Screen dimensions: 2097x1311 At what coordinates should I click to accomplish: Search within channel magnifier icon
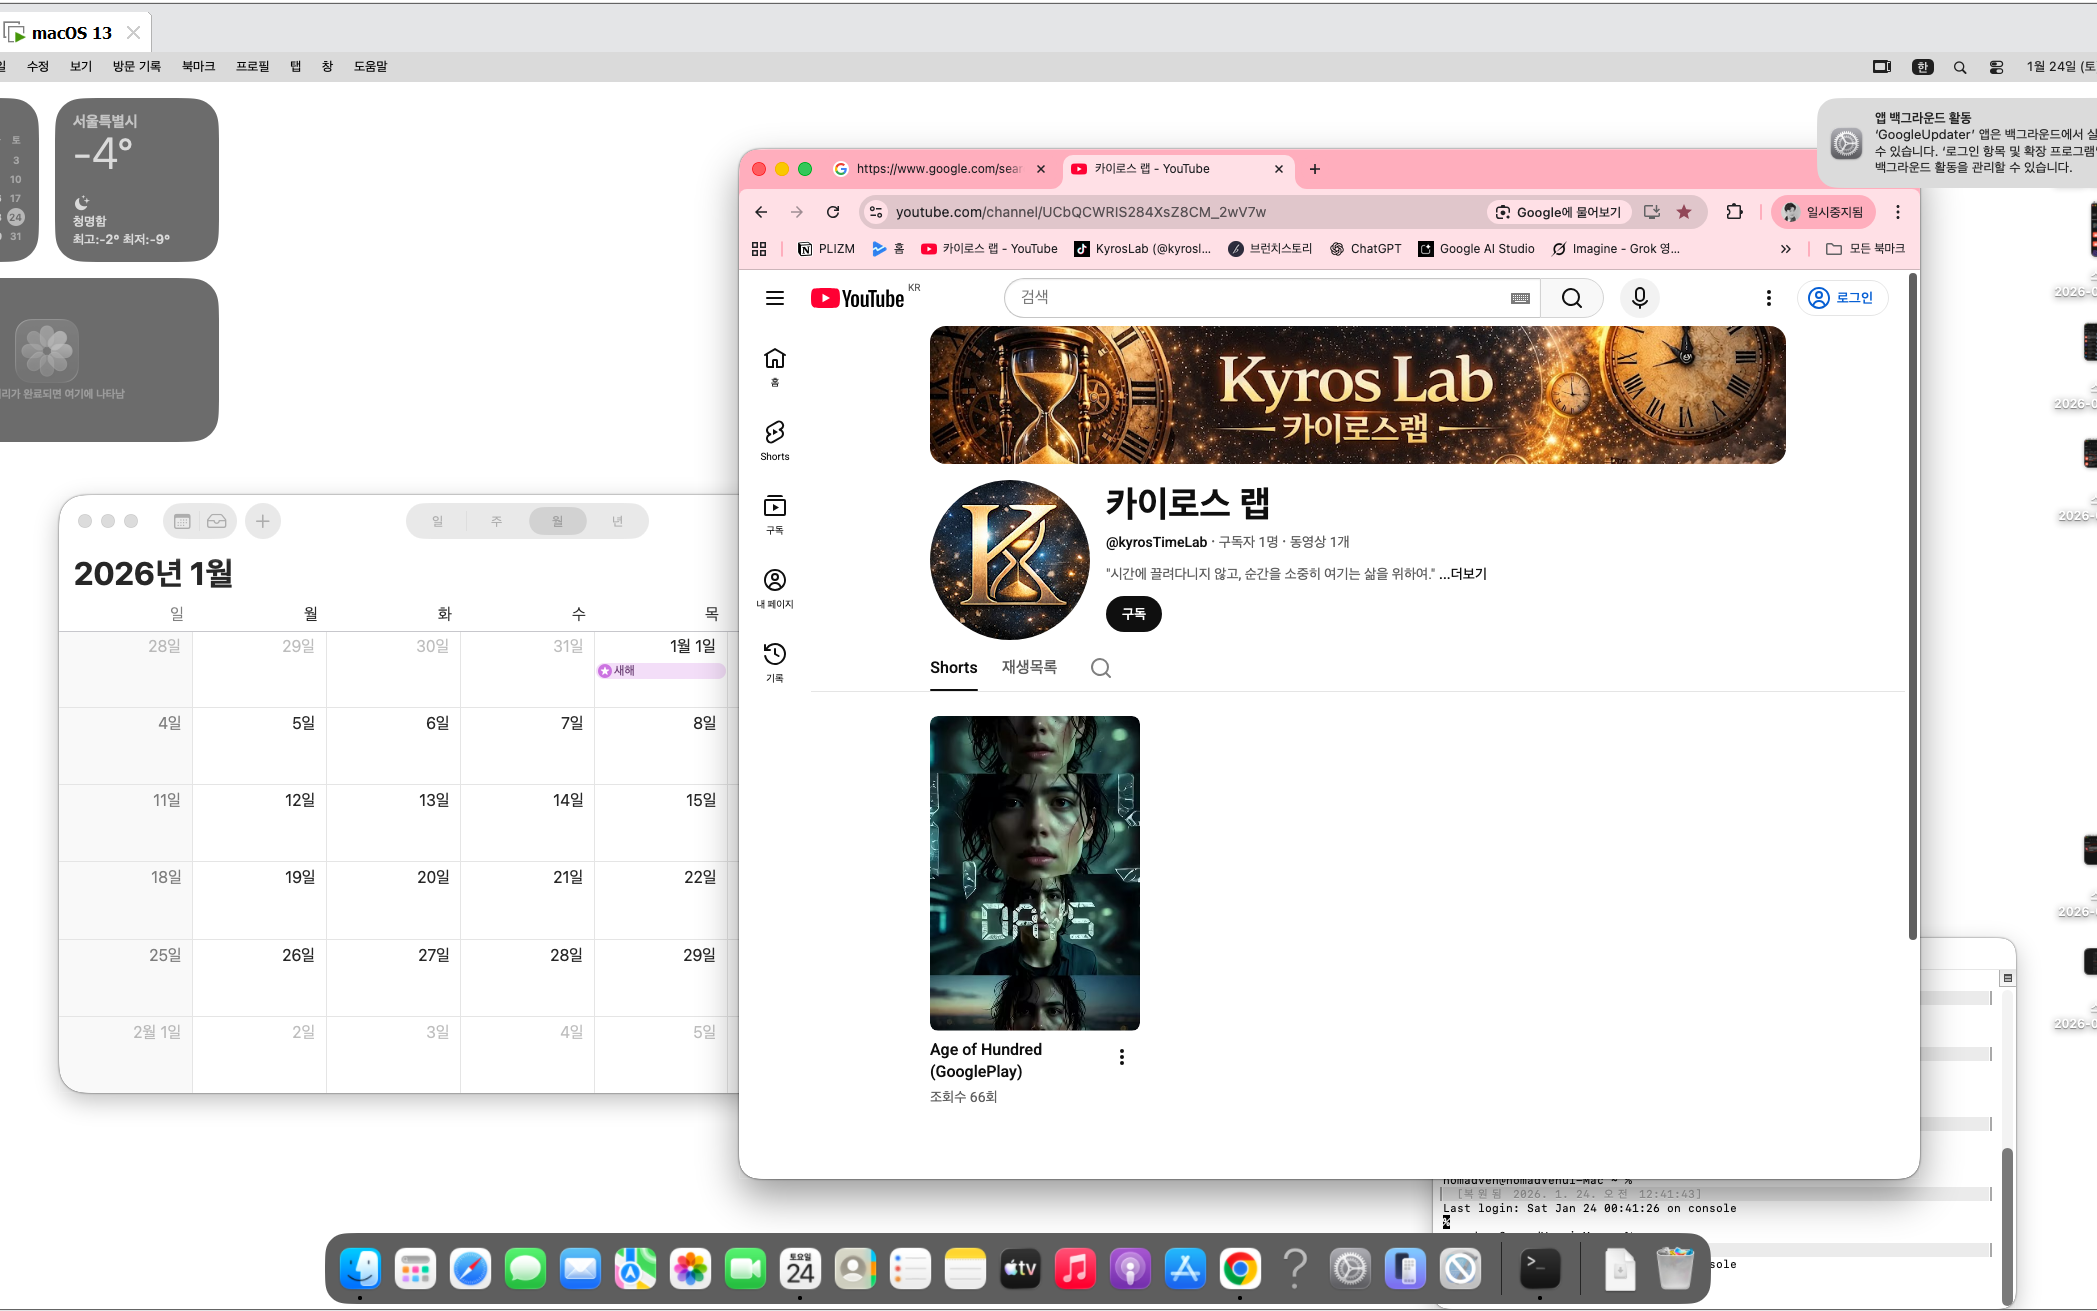[x=1100, y=668]
